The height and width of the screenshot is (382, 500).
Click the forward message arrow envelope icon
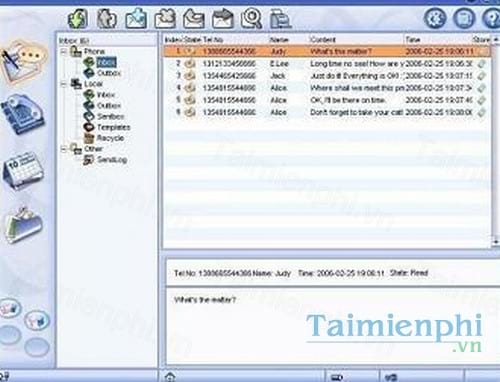(x=223, y=18)
